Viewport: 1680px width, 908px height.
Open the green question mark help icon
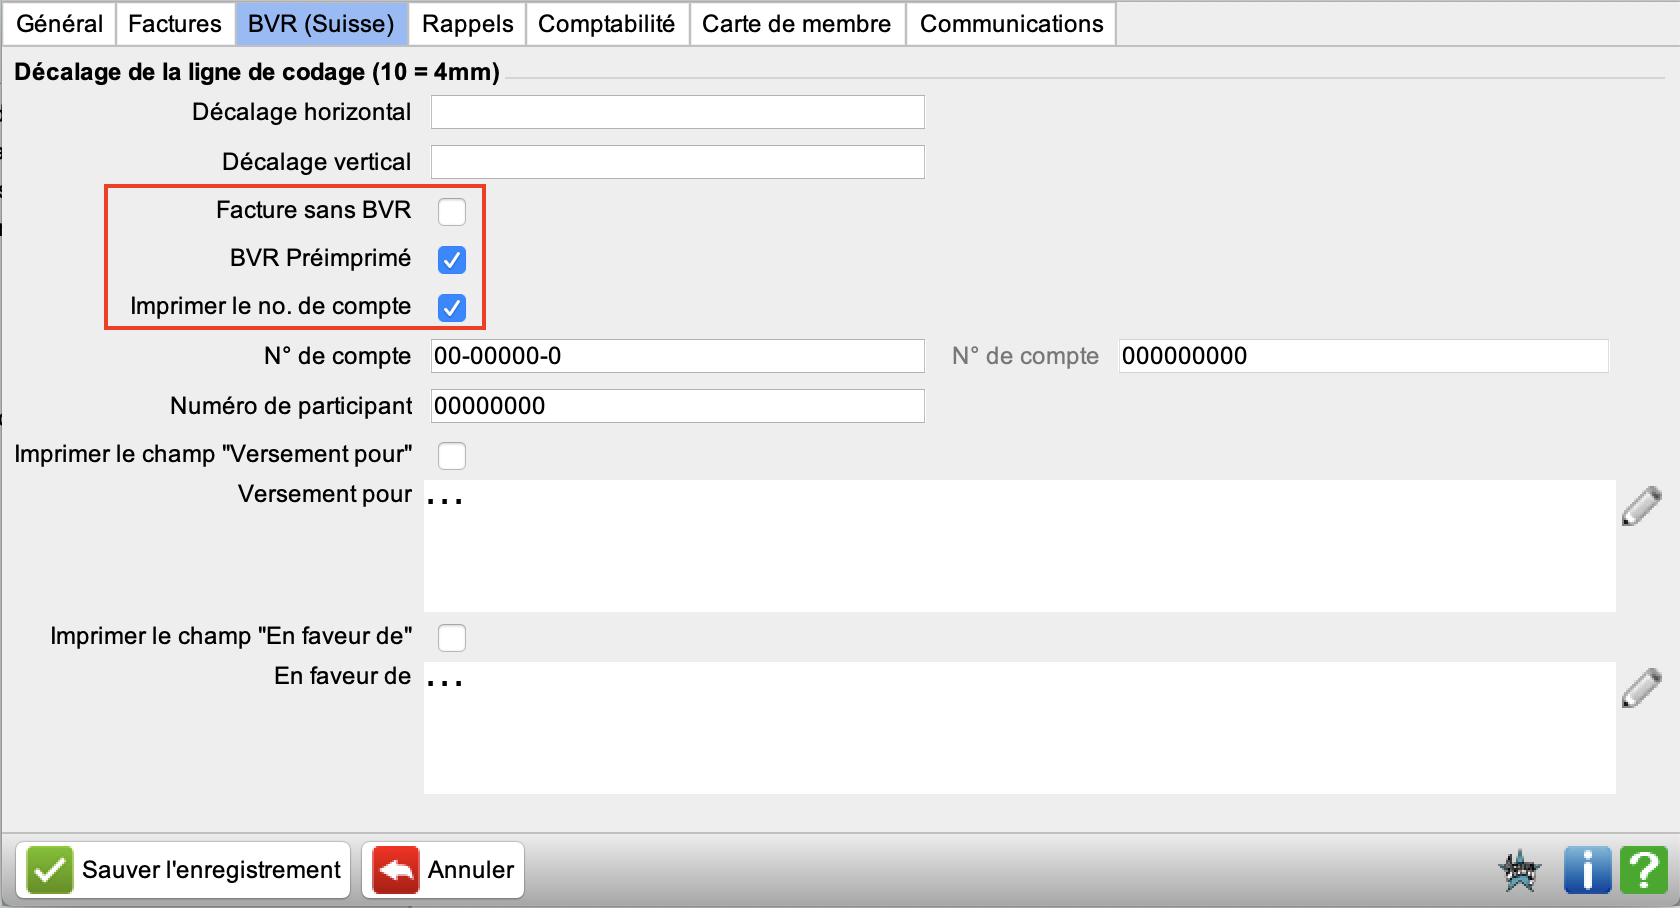tap(1643, 869)
